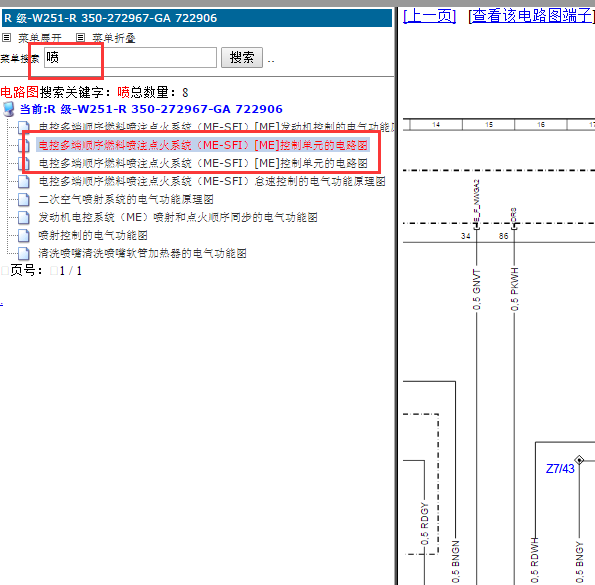The height and width of the screenshot is (585, 595).
Task: Click document icon of [ME]发动机控制的电气功能 row
Action: [24, 127]
